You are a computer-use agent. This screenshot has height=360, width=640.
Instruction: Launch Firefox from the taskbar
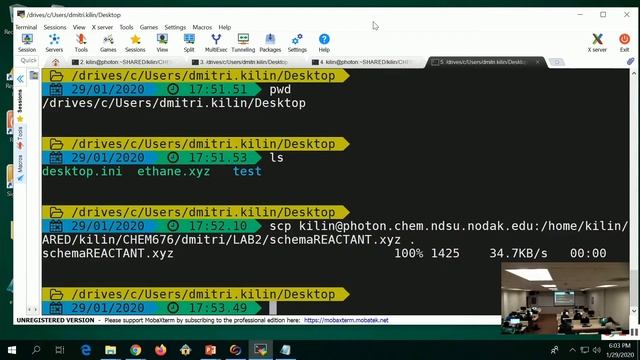(160, 350)
